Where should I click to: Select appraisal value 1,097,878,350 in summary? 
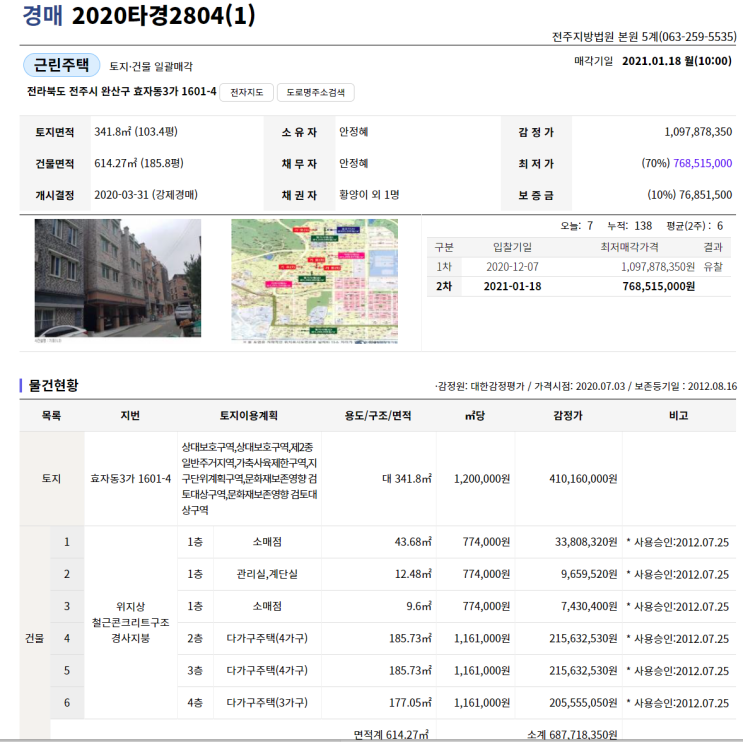coord(698,132)
